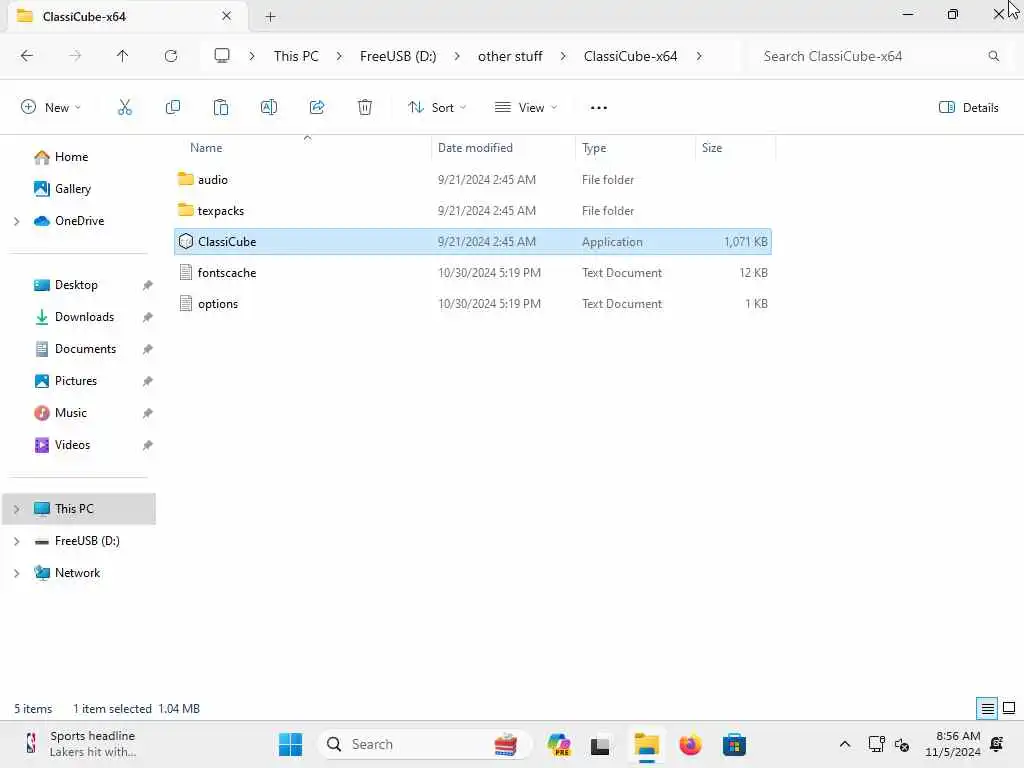Go forward with the right arrow
Viewport: 1024px width, 768px height.
[x=75, y=56]
